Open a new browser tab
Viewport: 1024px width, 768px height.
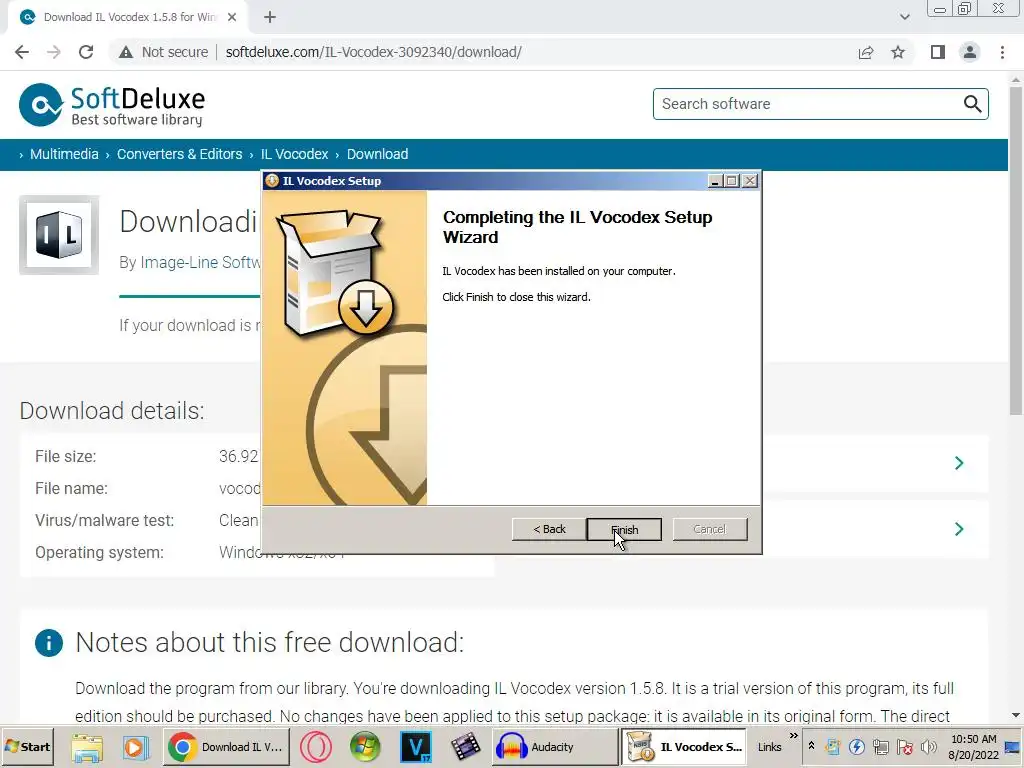point(270,18)
